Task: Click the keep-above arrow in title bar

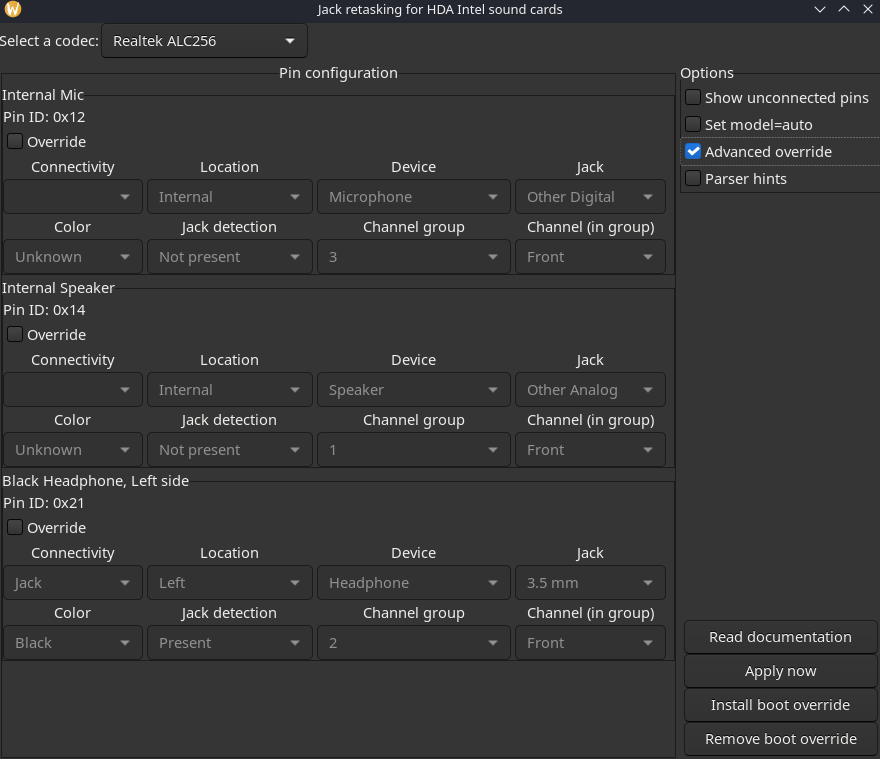Action: tap(843, 9)
